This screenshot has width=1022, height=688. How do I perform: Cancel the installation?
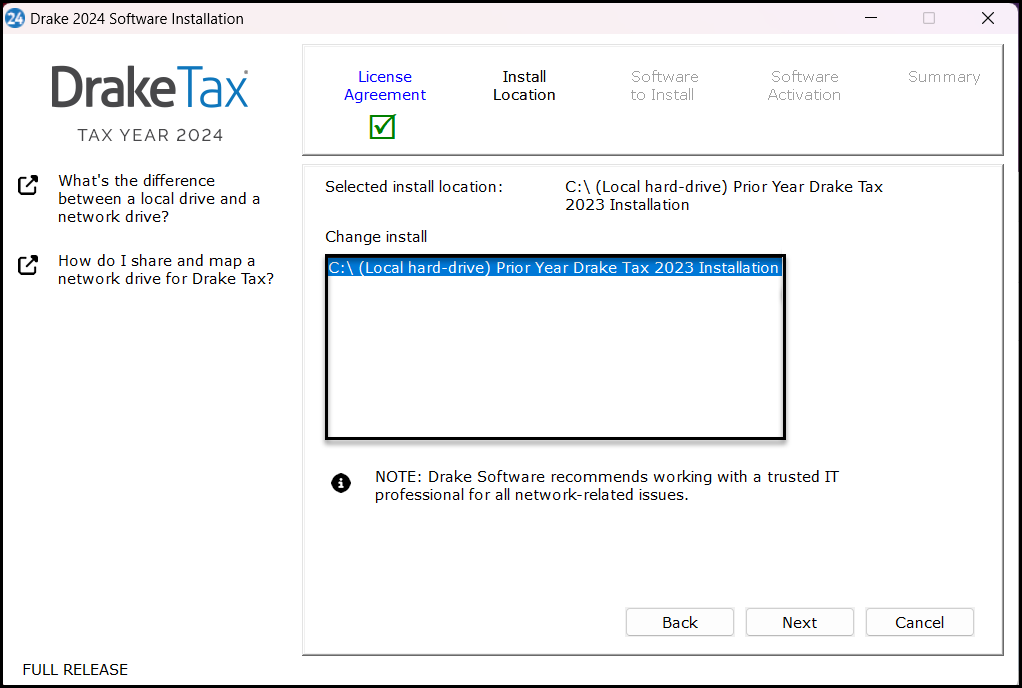pyautogui.click(x=920, y=622)
